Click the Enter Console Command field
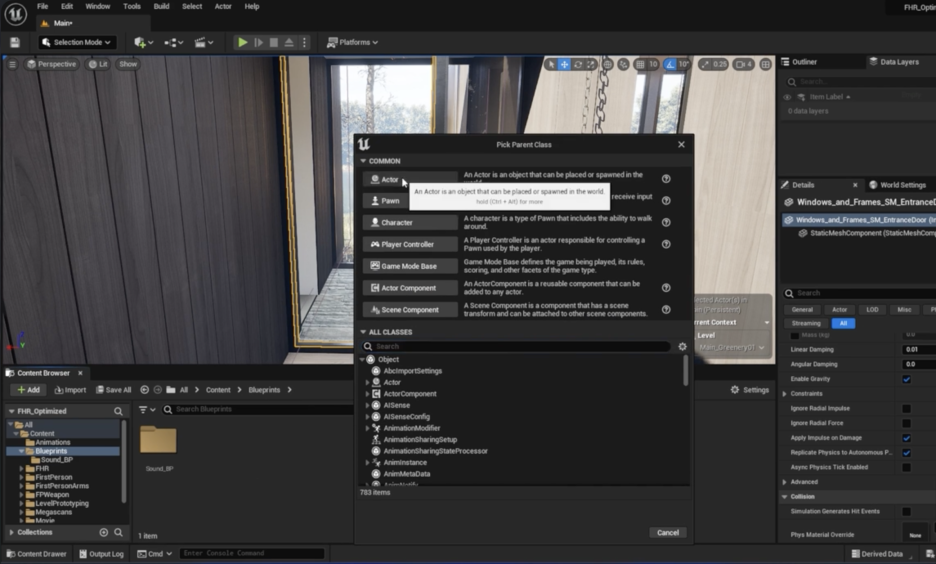The width and height of the screenshot is (936, 564). pos(251,553)
